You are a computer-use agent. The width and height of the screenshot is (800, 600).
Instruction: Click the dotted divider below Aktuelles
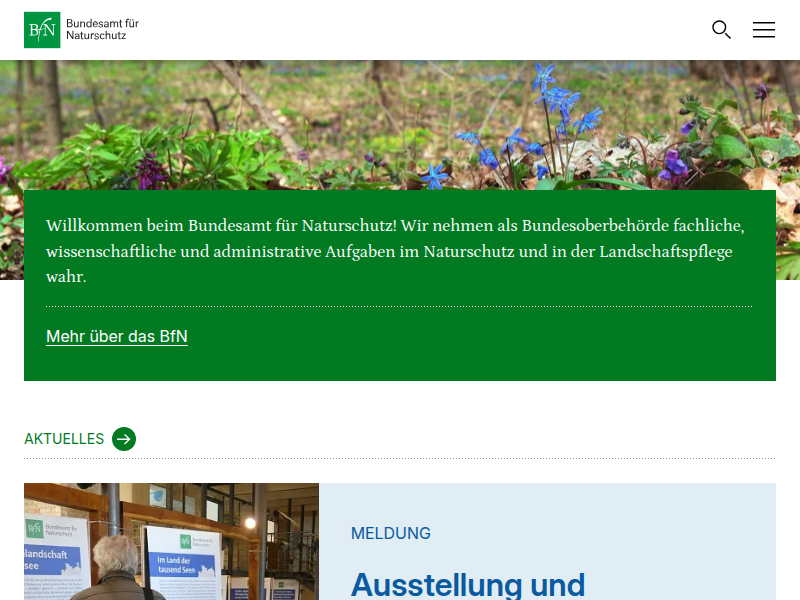[400, 459]
